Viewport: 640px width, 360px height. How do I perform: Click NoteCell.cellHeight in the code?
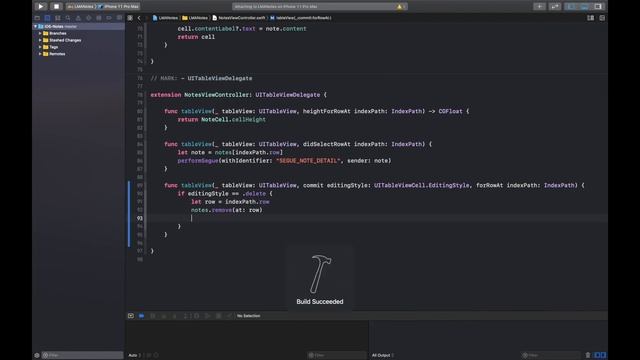click(233, 120)
